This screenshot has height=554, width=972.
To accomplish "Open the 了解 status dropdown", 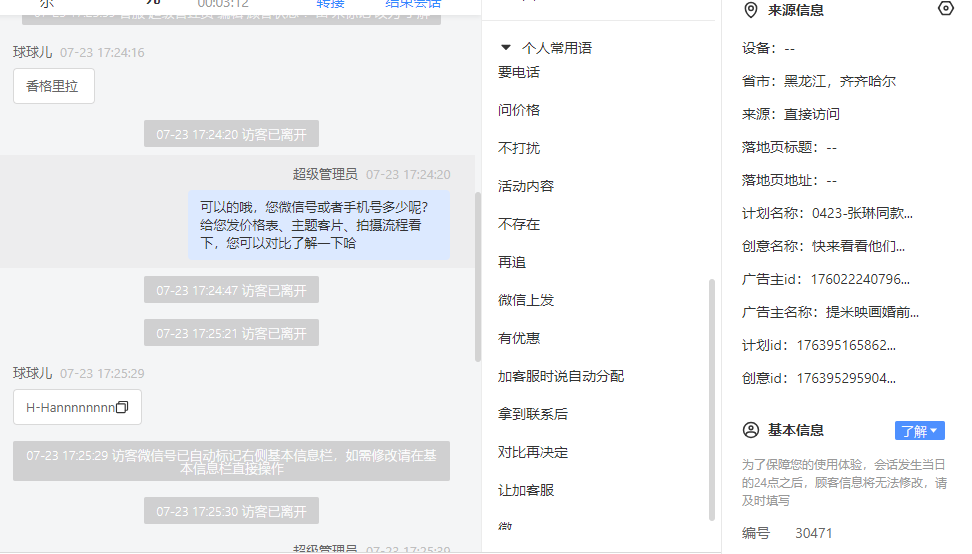I will click(x=919, y=431).
